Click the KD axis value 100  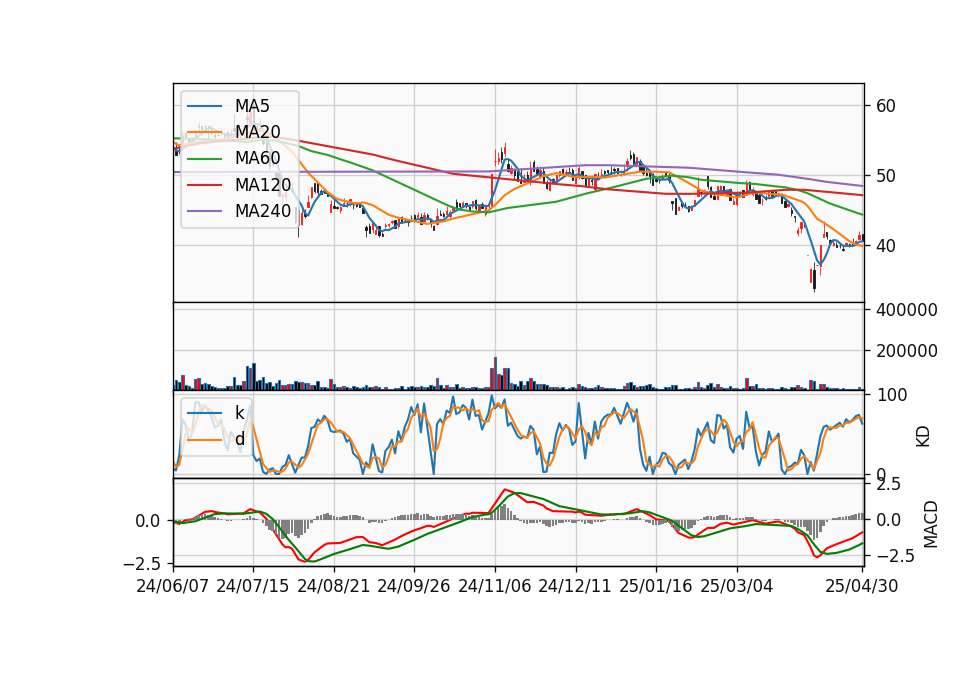[x=891, y=396]
